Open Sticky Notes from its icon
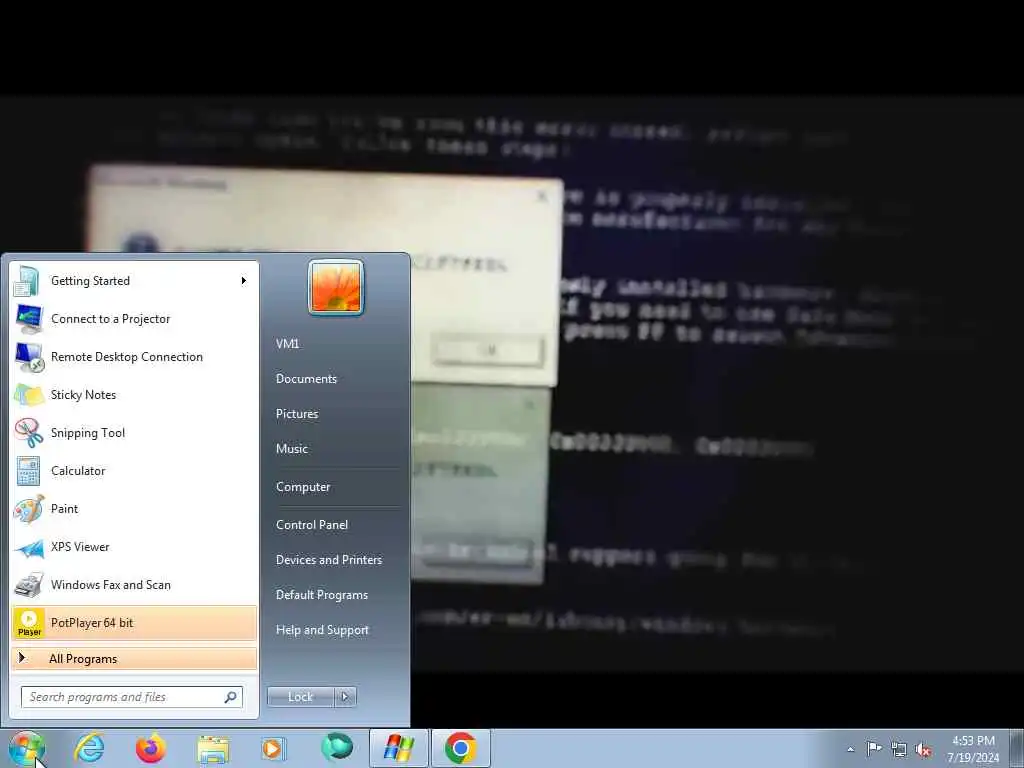The image size is (1024, 768). pyautogui.click(x=29, y=395)
